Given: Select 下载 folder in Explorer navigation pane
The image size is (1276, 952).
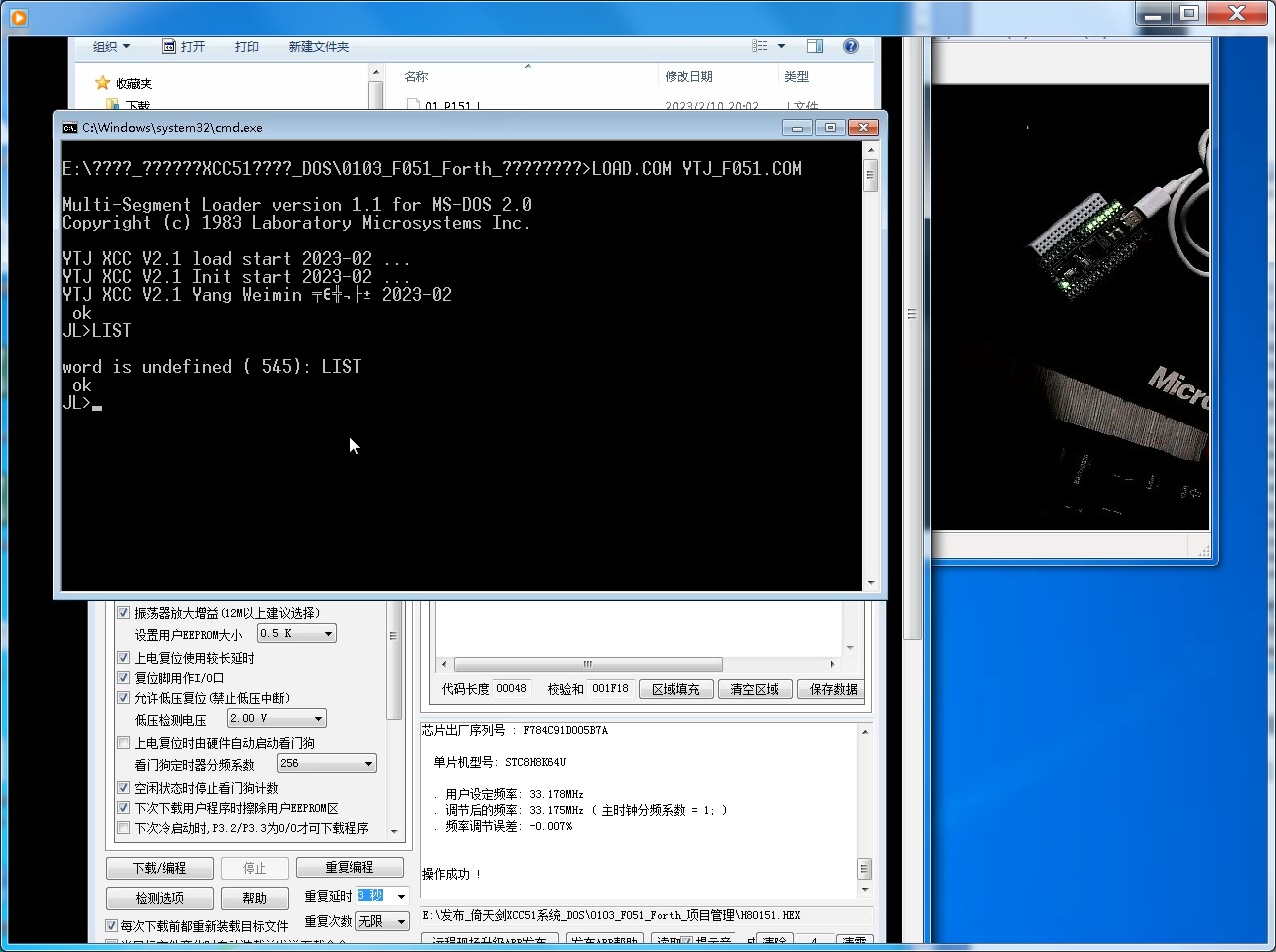Looking at the screenshot, I should [138, 105].
